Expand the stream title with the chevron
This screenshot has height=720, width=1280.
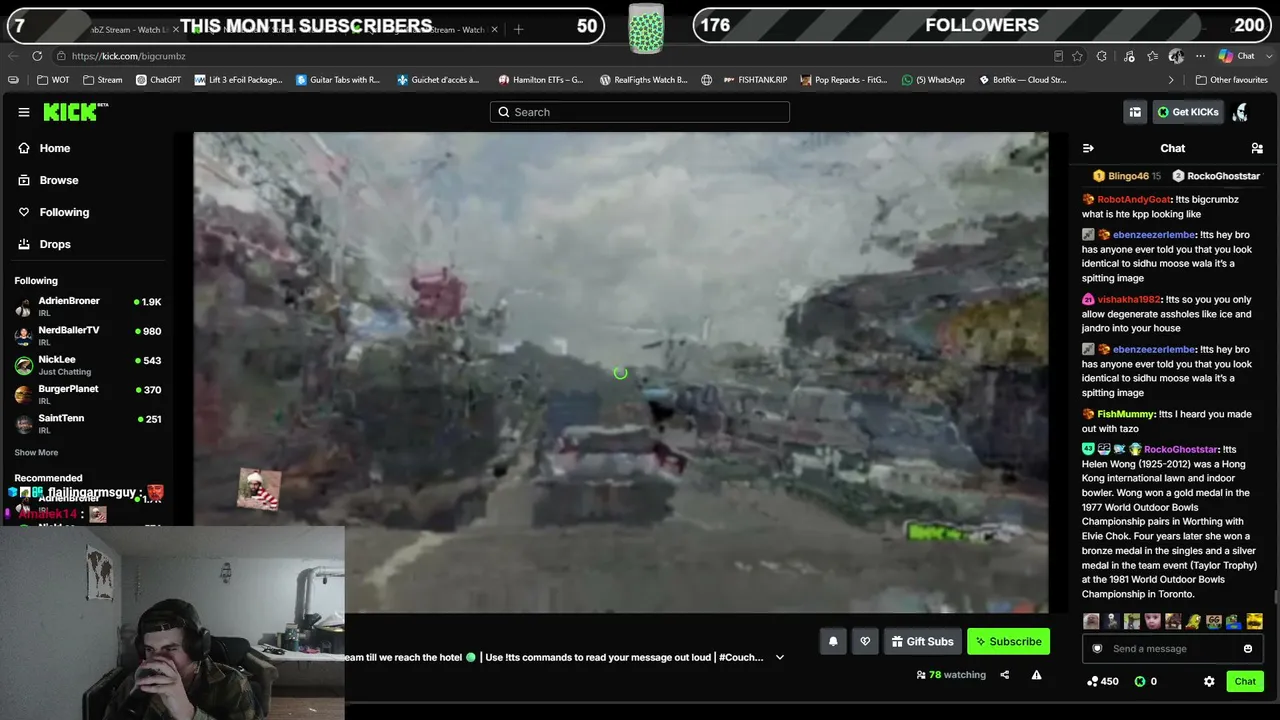780,658
